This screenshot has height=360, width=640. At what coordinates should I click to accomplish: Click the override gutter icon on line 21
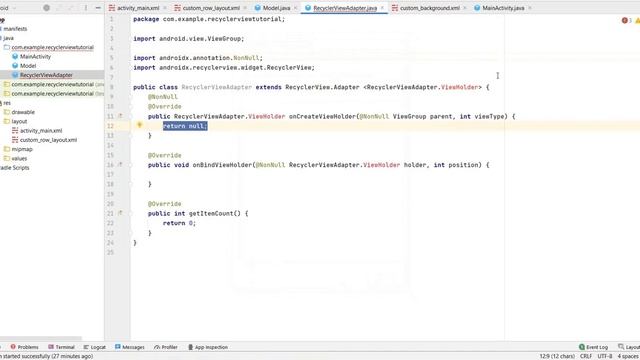point(120,213)
